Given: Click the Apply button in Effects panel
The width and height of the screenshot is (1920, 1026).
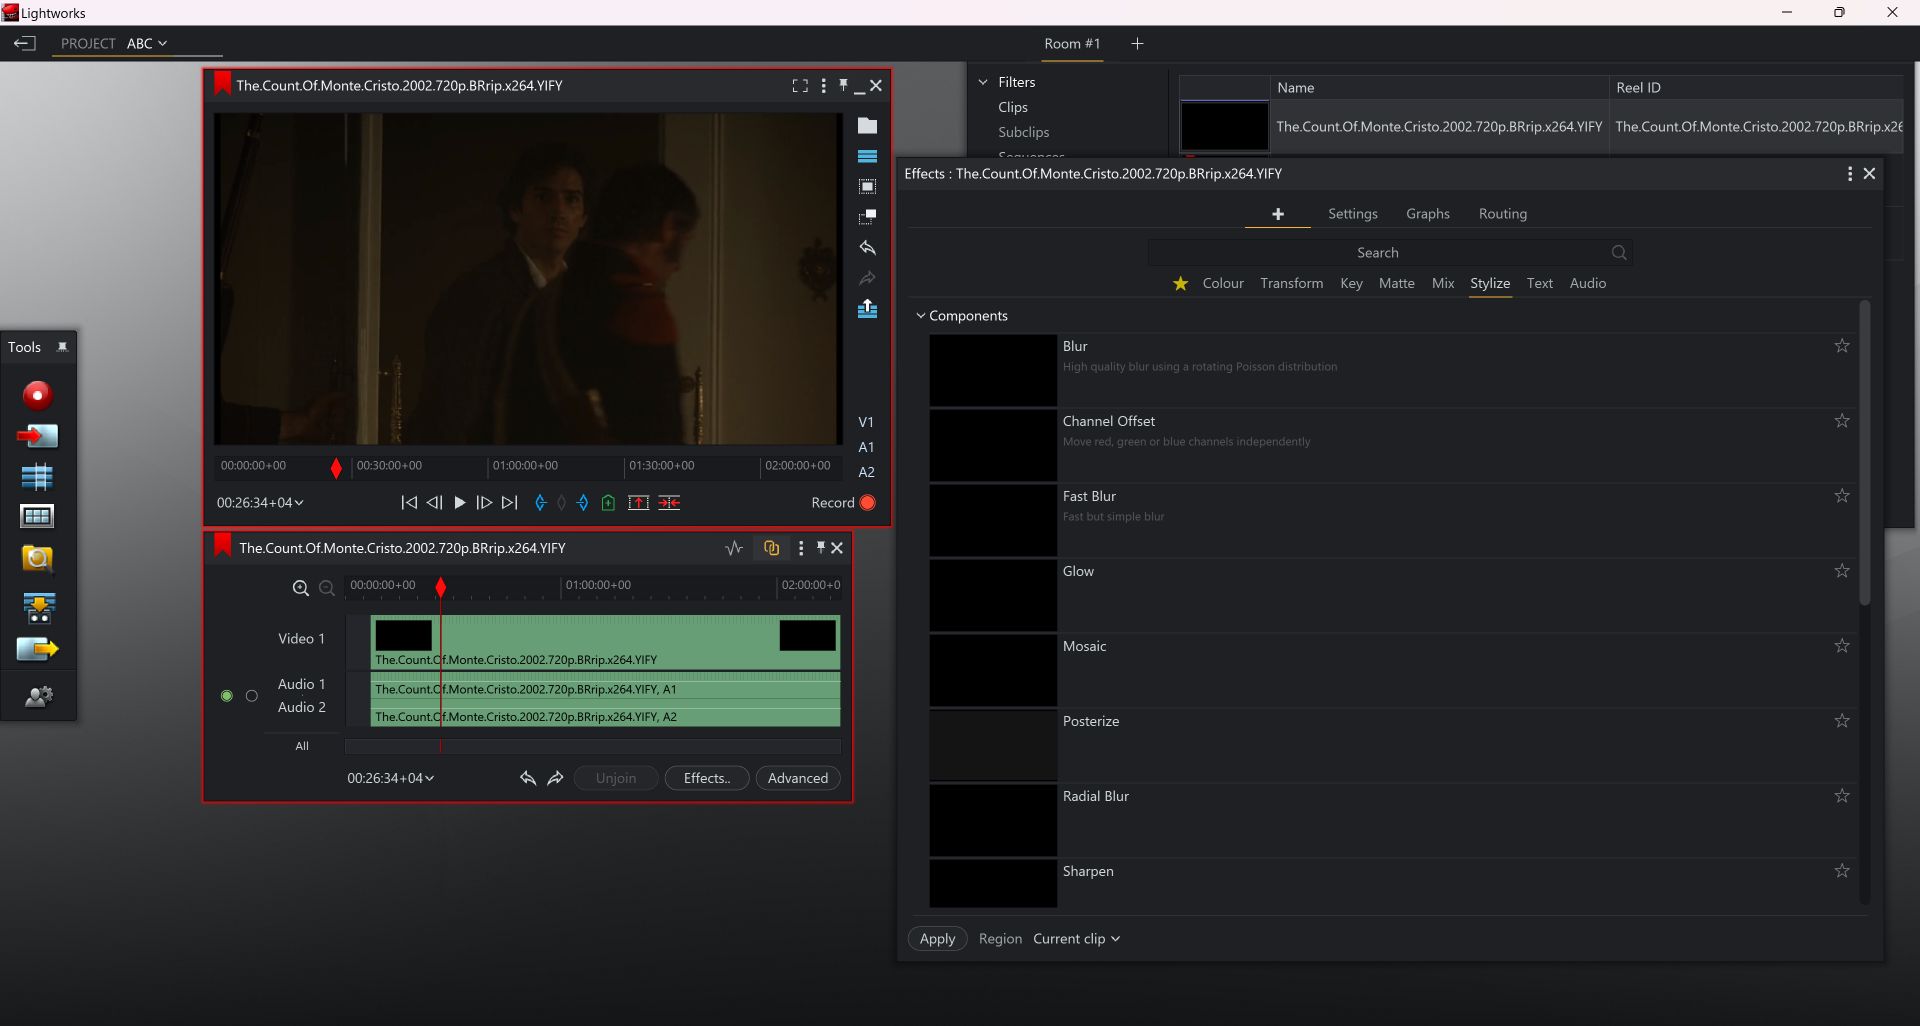Looking at the screenshot, I should 937,939.
